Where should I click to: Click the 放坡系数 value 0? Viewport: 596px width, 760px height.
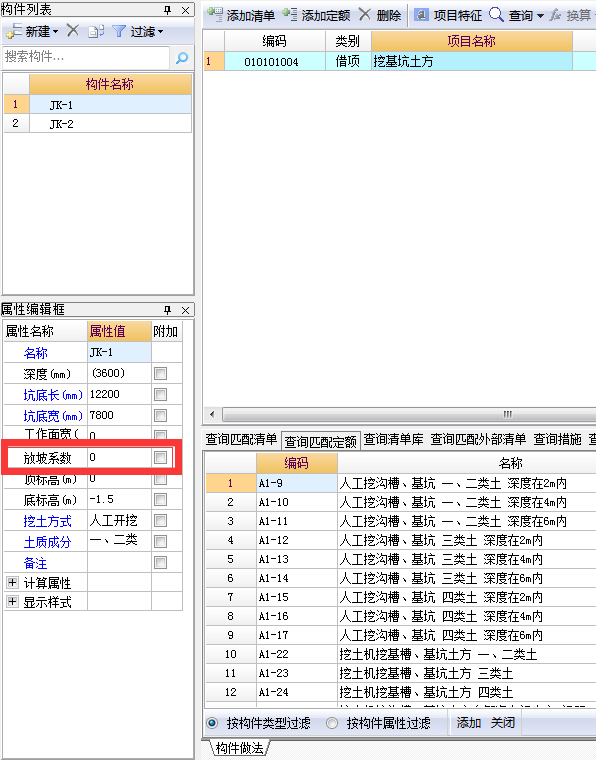click(119, 457)
